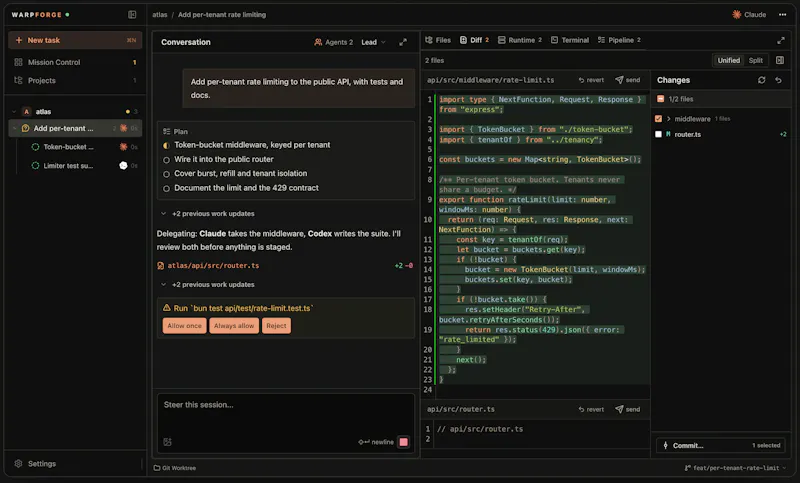Click Document the limit plan item

[246, 188]
